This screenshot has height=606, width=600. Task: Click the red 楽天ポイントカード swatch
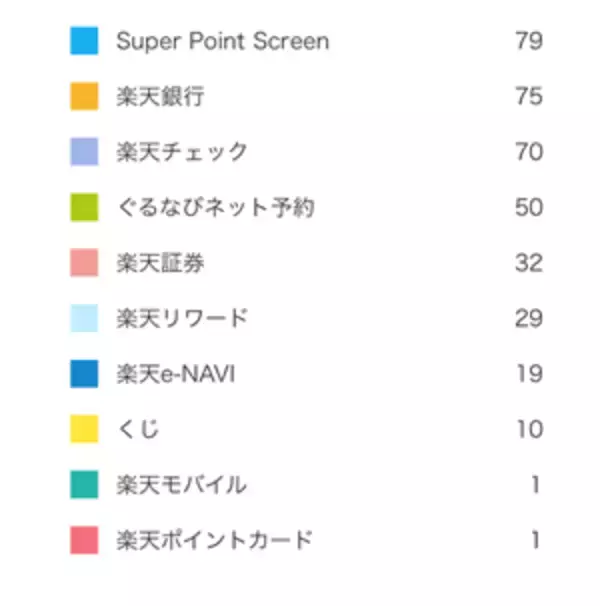coord(84,541)
